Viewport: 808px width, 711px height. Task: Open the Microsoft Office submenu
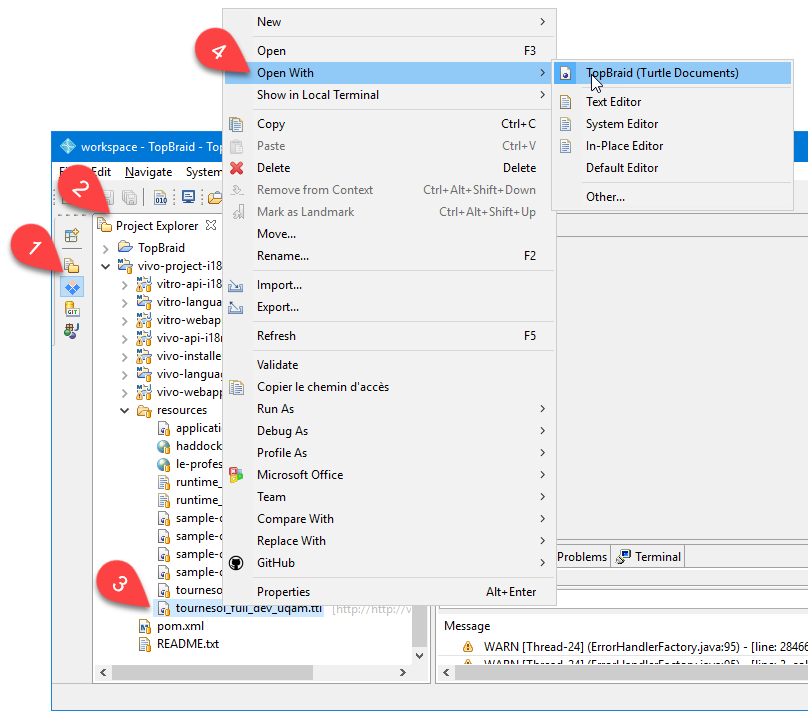[x=390, y=475]
